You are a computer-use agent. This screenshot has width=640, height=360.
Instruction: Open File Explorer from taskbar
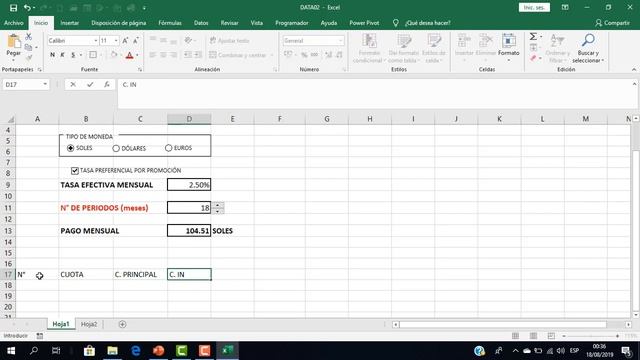[113, 351]
